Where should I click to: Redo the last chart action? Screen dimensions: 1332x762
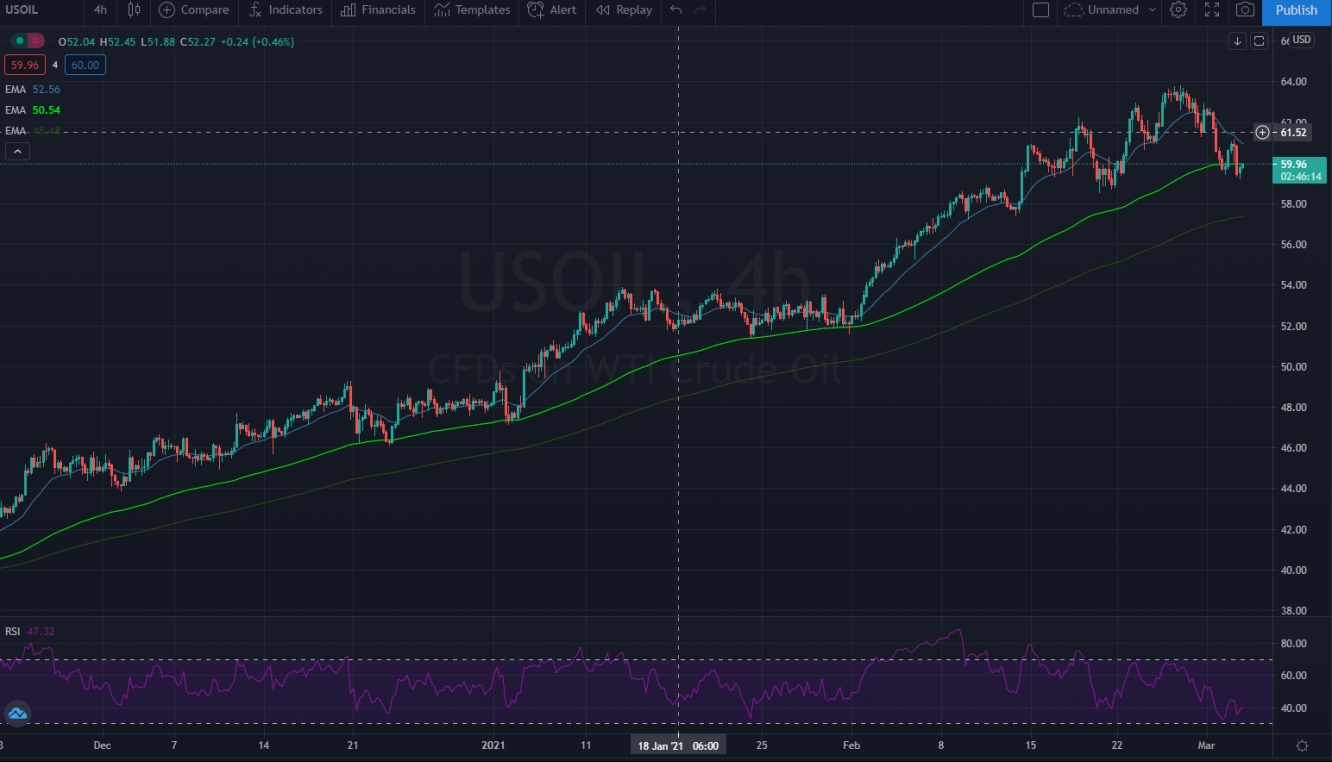(700, 10)
